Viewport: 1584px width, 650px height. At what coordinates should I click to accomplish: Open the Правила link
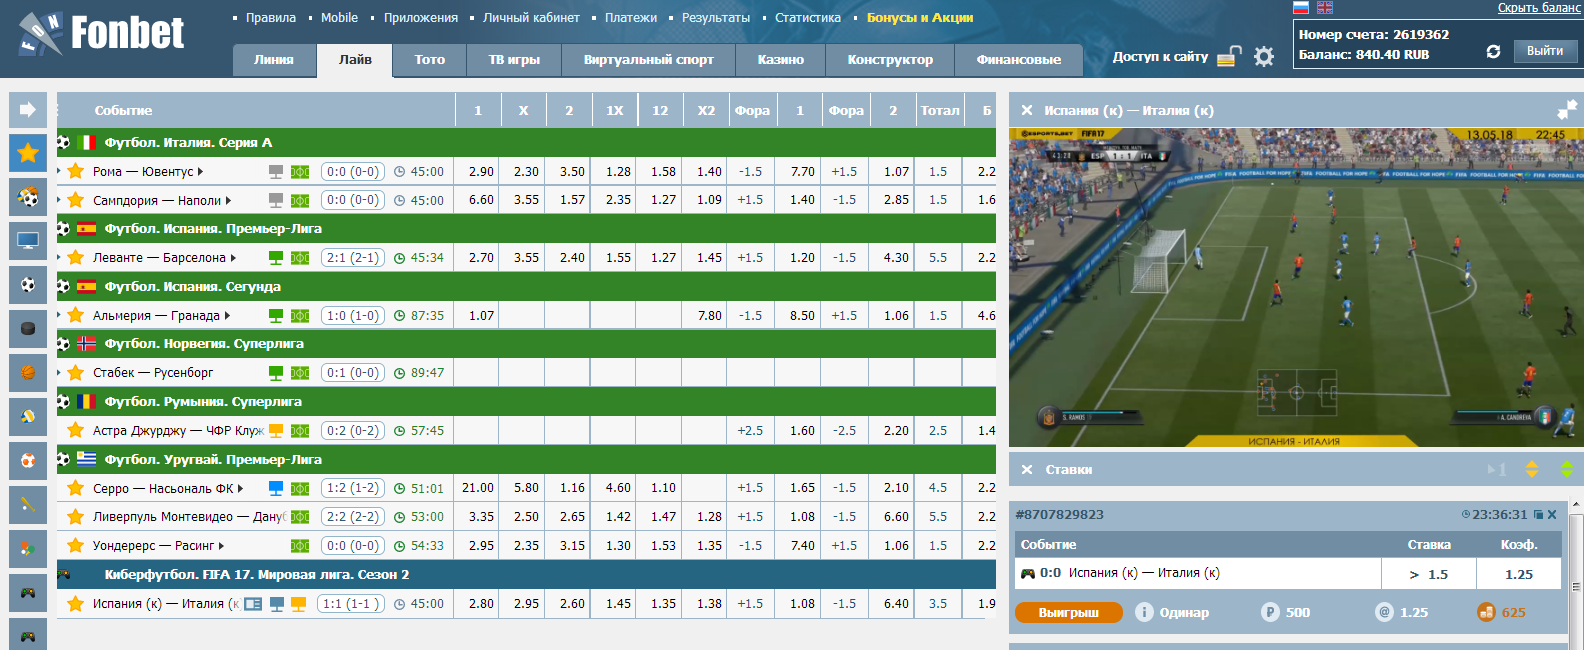coord(271,18)
